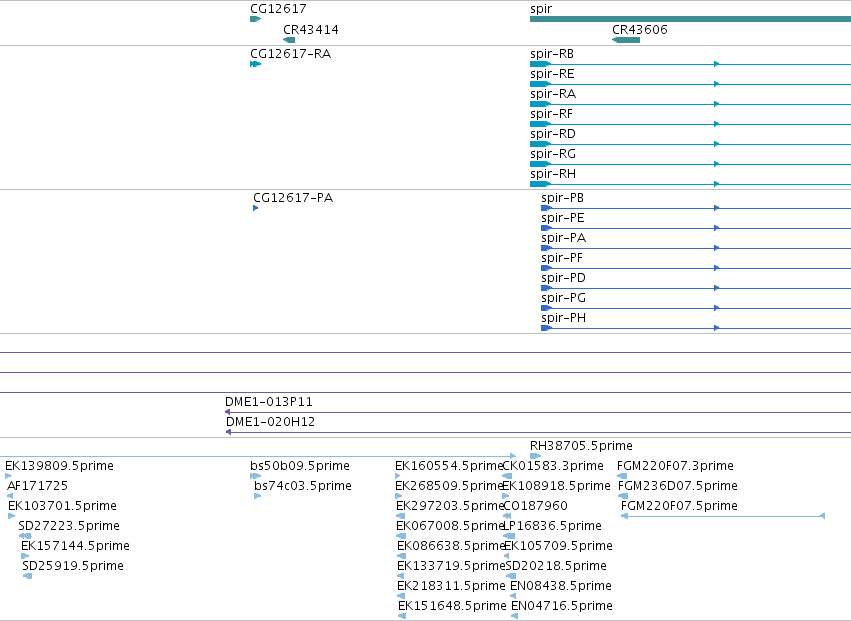Select the spir-RE transcript
Screen dimensions: 851x621
coord(552,74)
